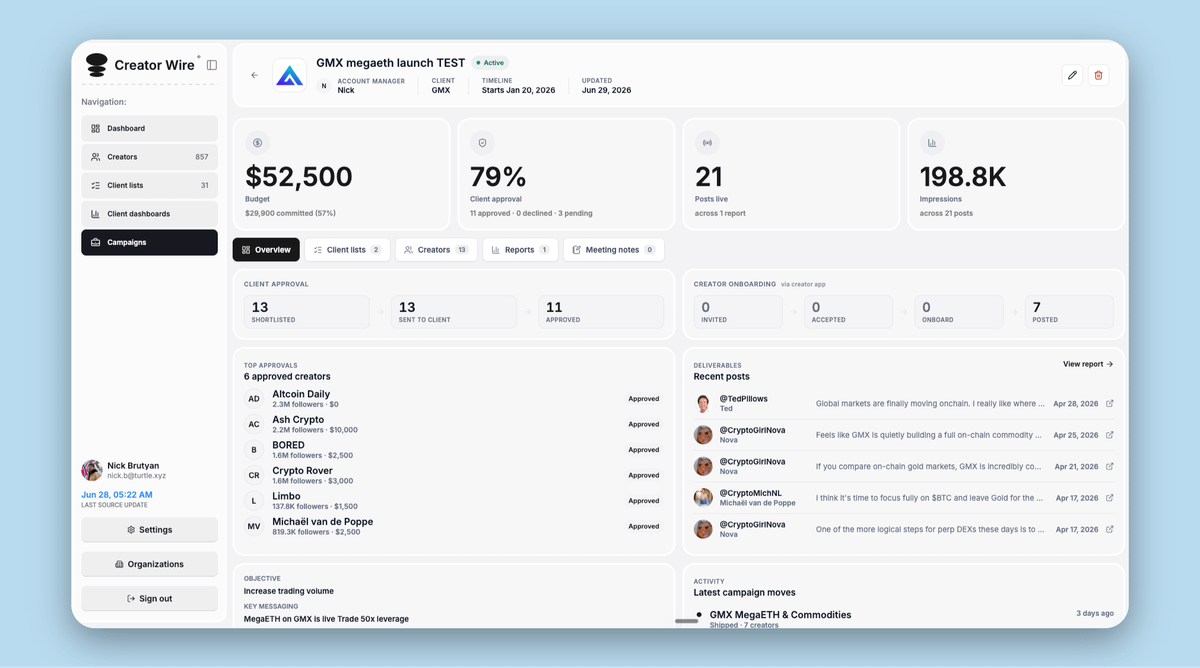This screenshot has height=668, width=1200.
Task: Click Increase trading volume objective text
Action: pyautogui.click(x=289, y=591)
